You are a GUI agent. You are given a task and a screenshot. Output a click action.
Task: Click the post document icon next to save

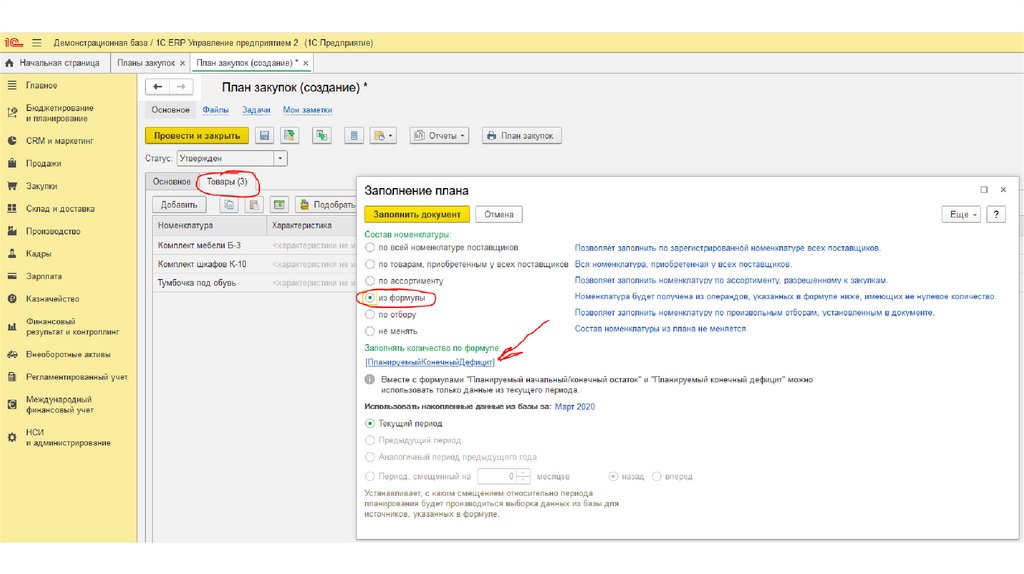pos(289,136)
